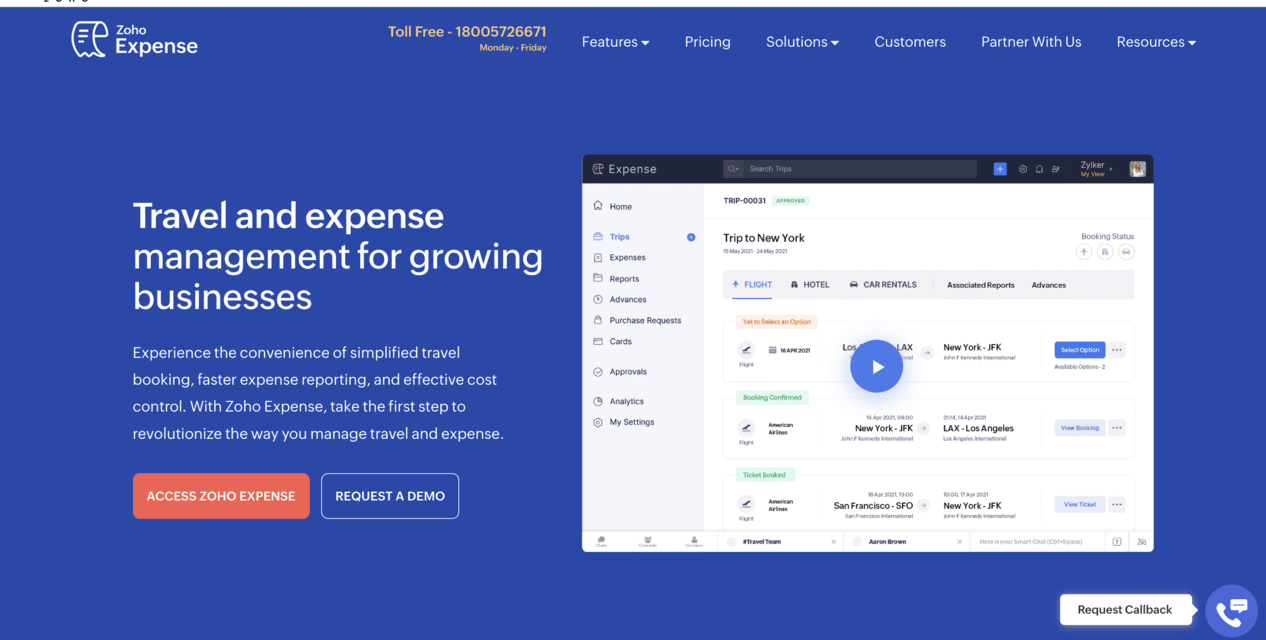Open the Request Callback phone icon

(x=1230, y=609)
